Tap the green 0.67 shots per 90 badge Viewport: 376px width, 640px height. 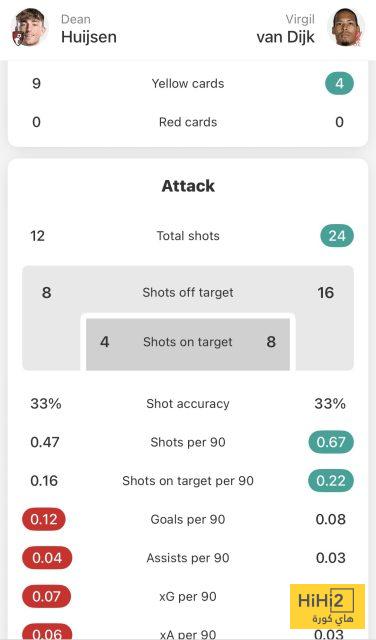click(x=331, y=442)
